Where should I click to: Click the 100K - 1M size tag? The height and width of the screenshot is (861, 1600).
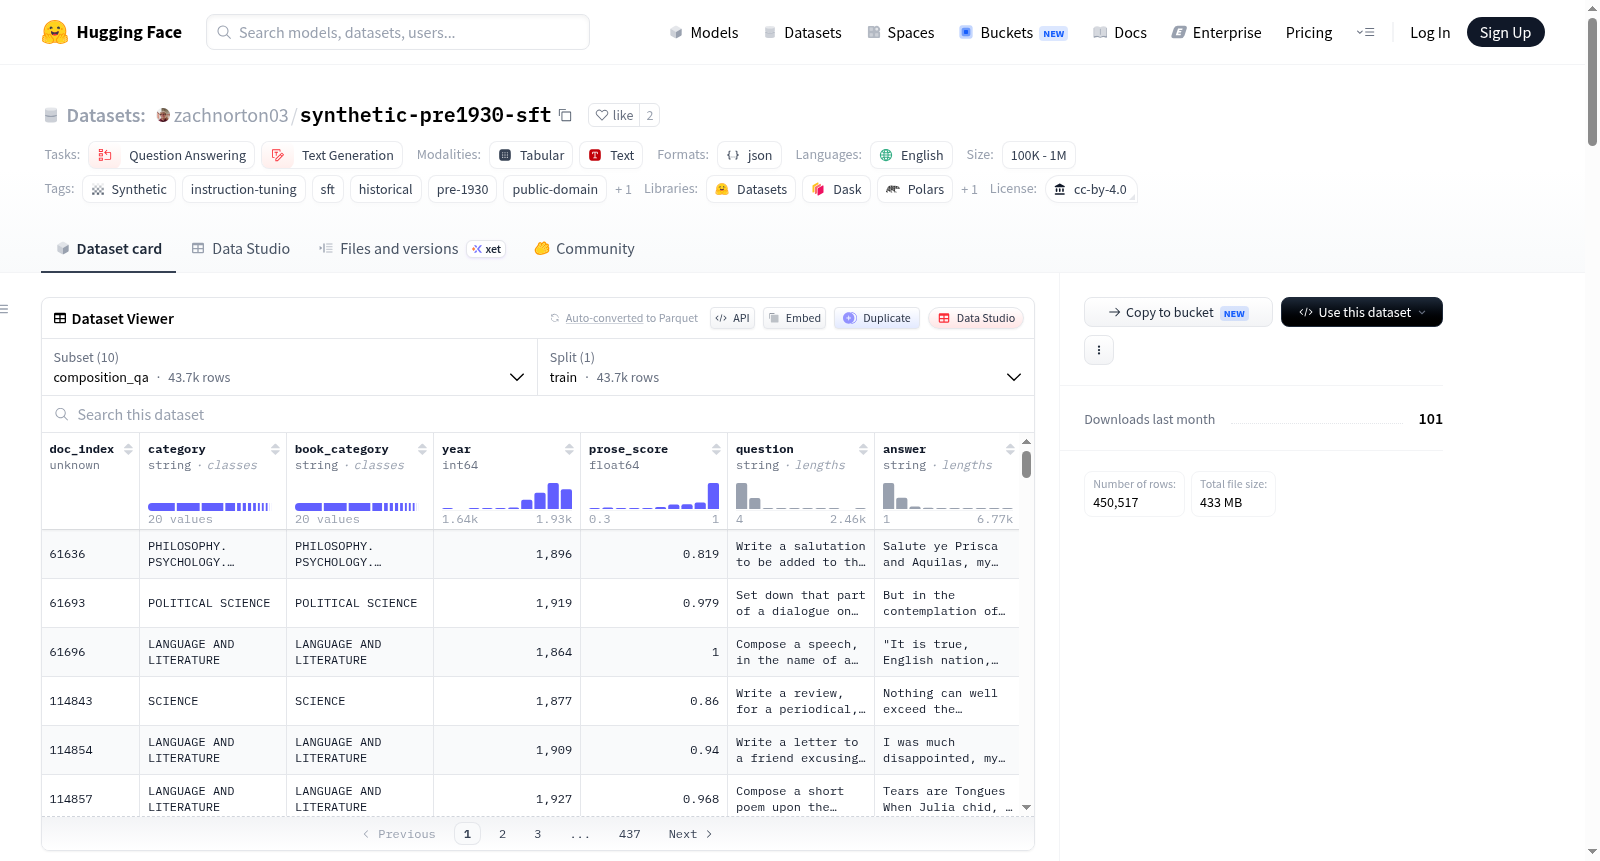click(1038, 155)
